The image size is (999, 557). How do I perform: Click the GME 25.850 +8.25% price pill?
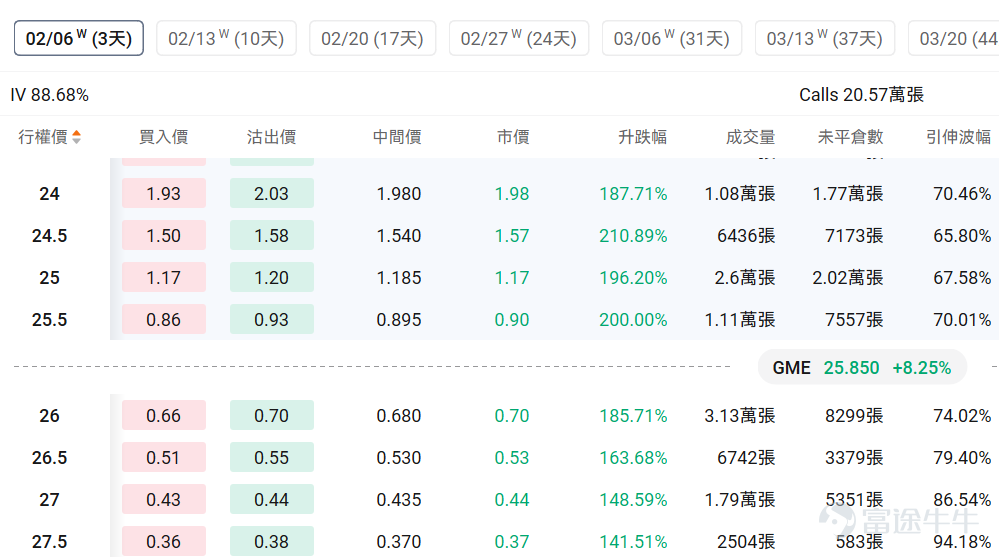pyautogui.click(x=862, y=368)
